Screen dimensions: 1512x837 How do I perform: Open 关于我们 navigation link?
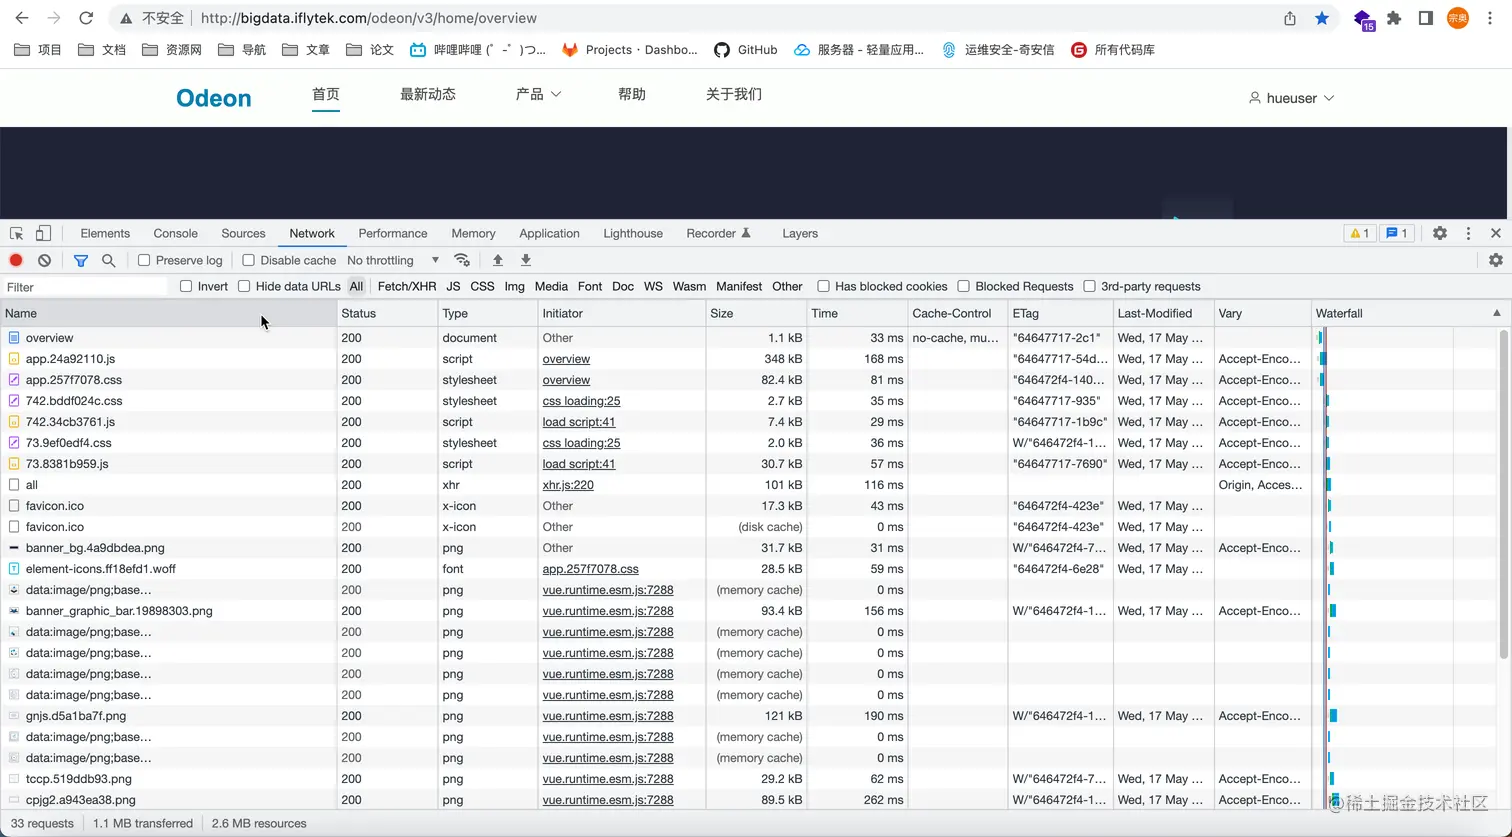point(734,94)
